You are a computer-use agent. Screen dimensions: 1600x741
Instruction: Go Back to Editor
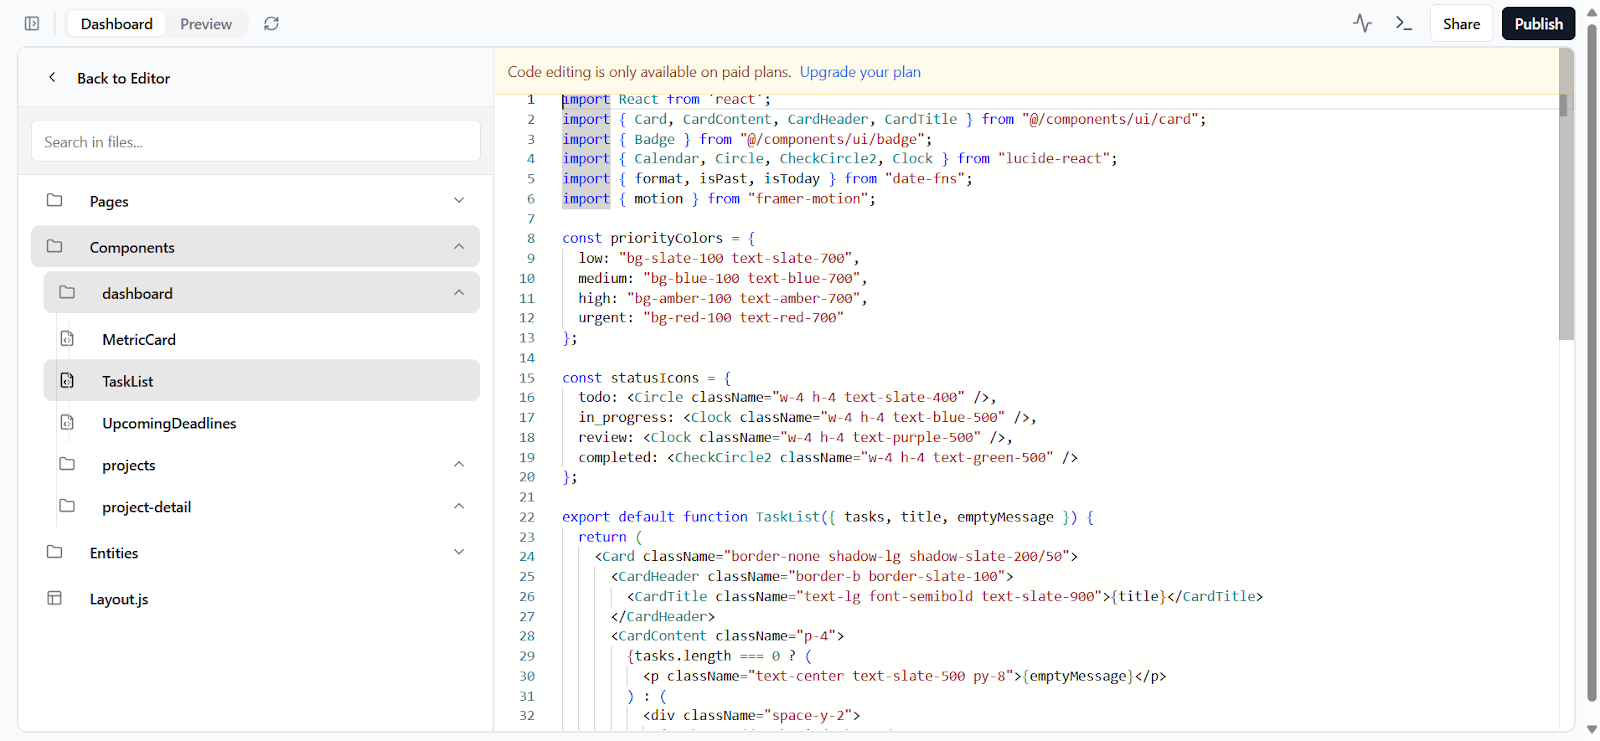(x=124, y=78)
